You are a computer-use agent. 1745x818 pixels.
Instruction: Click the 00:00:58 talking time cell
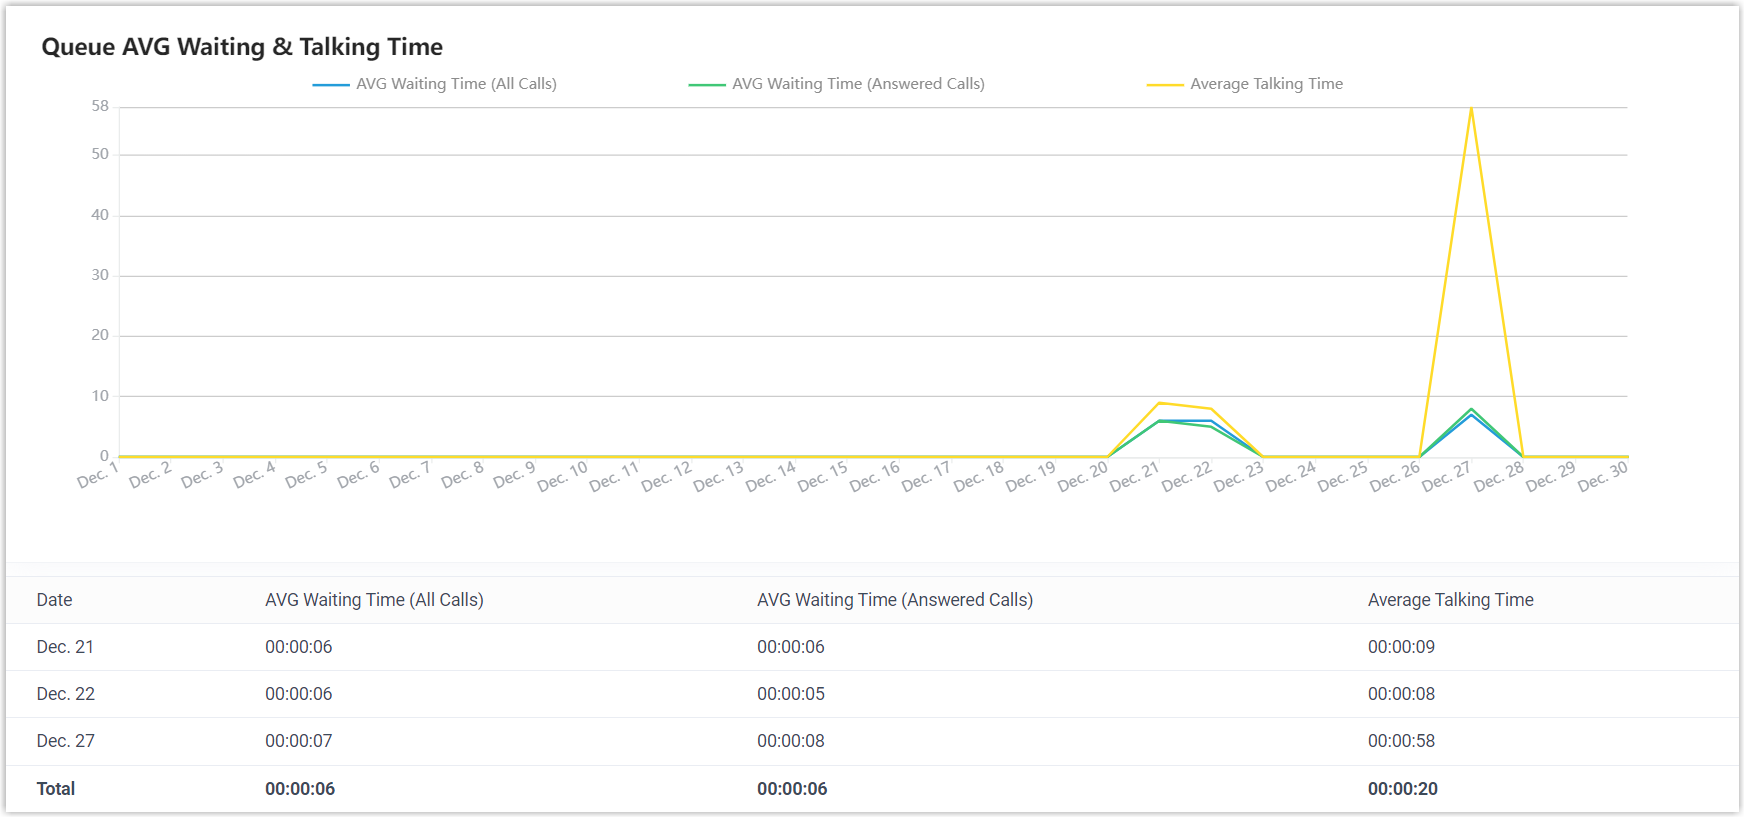pyautogui.click(x=1401, y=741)
